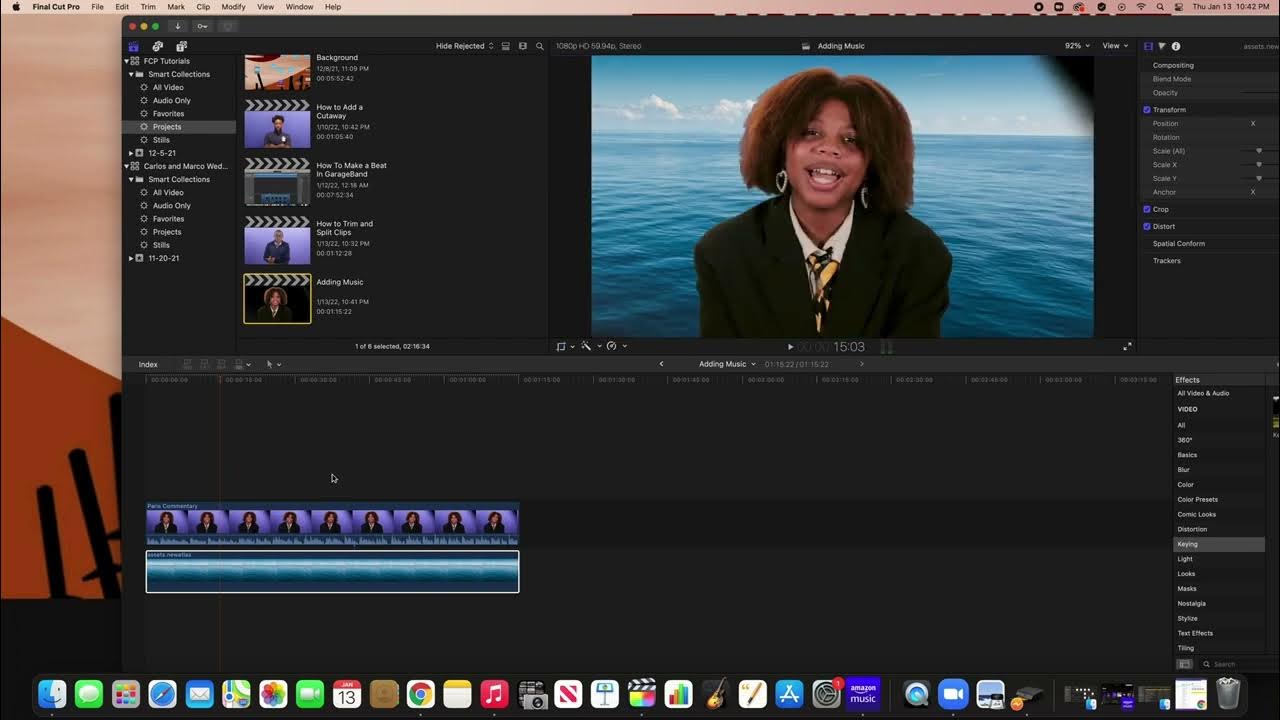
Task: Toggle the Crop checkbox
Action: point(1147,209)
